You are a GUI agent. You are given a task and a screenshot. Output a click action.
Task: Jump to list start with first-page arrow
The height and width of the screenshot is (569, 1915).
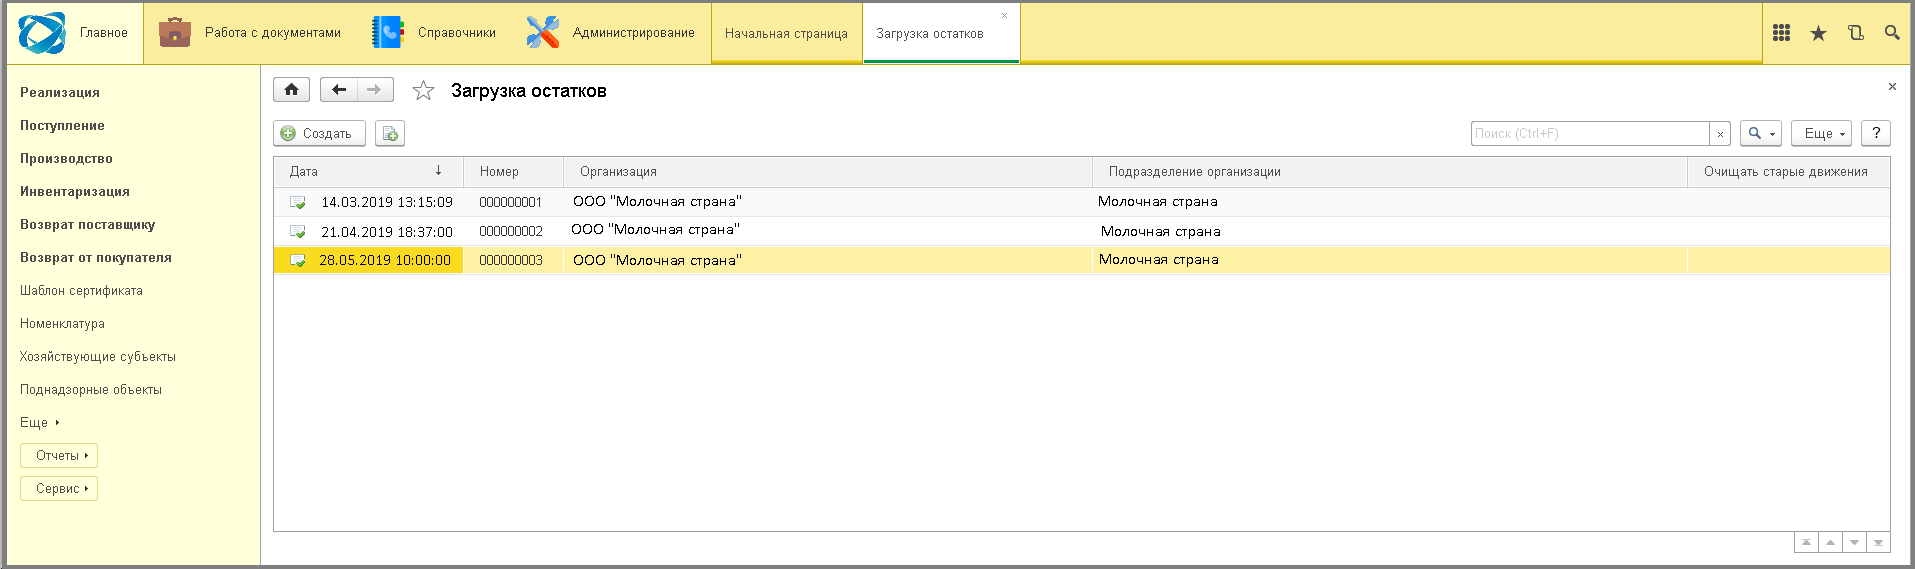(1806, 542)
